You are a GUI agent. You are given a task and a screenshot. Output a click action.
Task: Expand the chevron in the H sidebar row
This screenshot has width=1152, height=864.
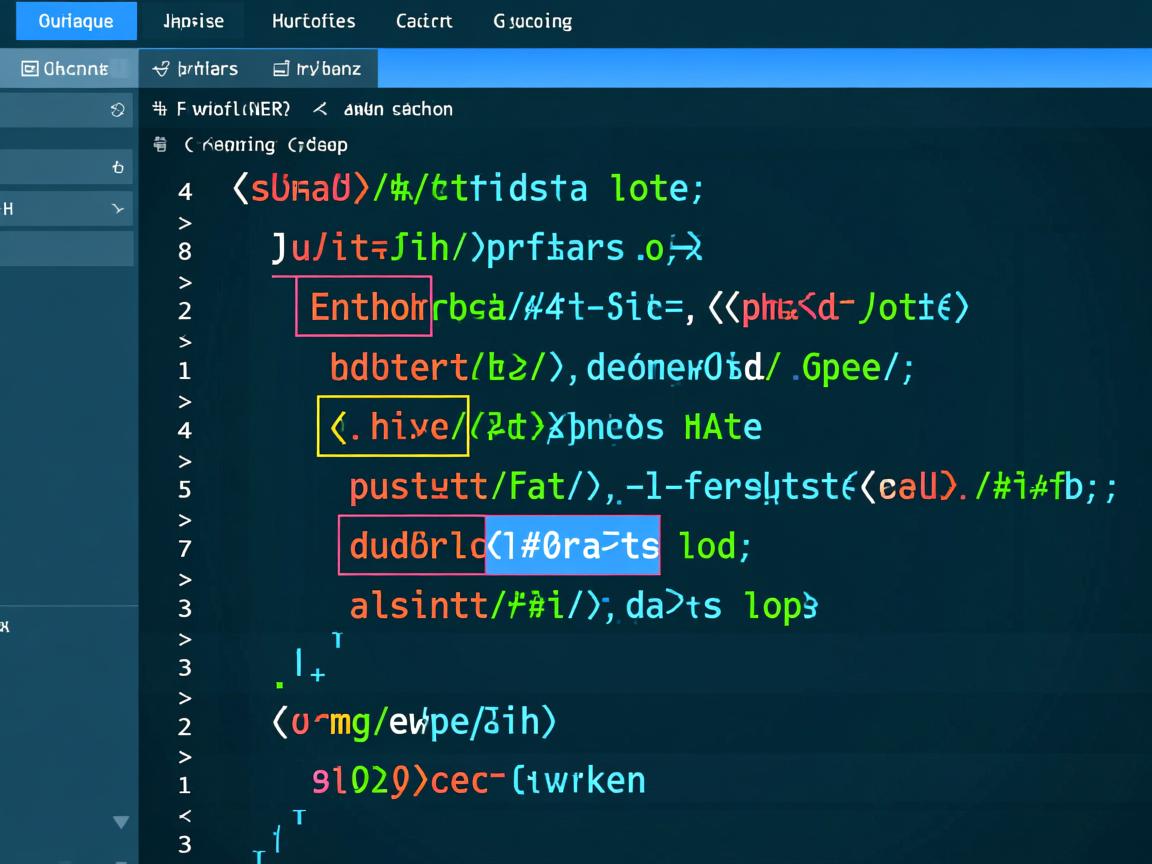pyautogui.click(x=117, y=209)
